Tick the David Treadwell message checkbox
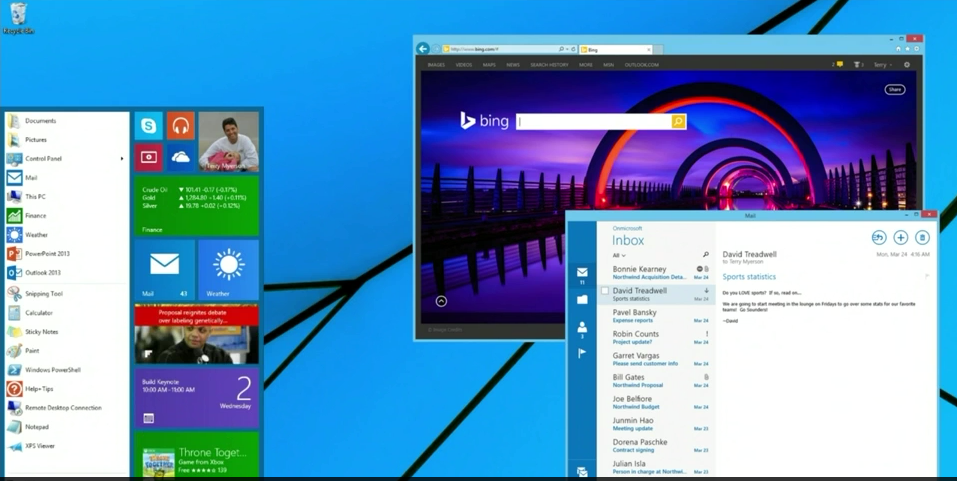 (605, 291)
